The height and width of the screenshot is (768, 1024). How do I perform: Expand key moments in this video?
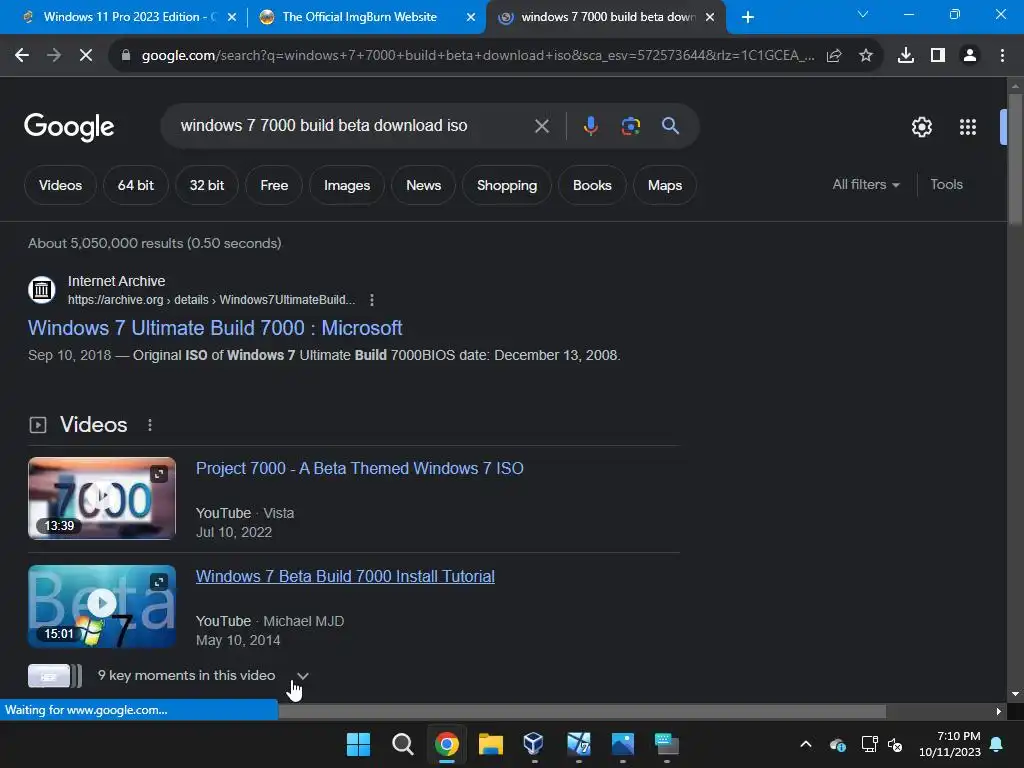302,675
